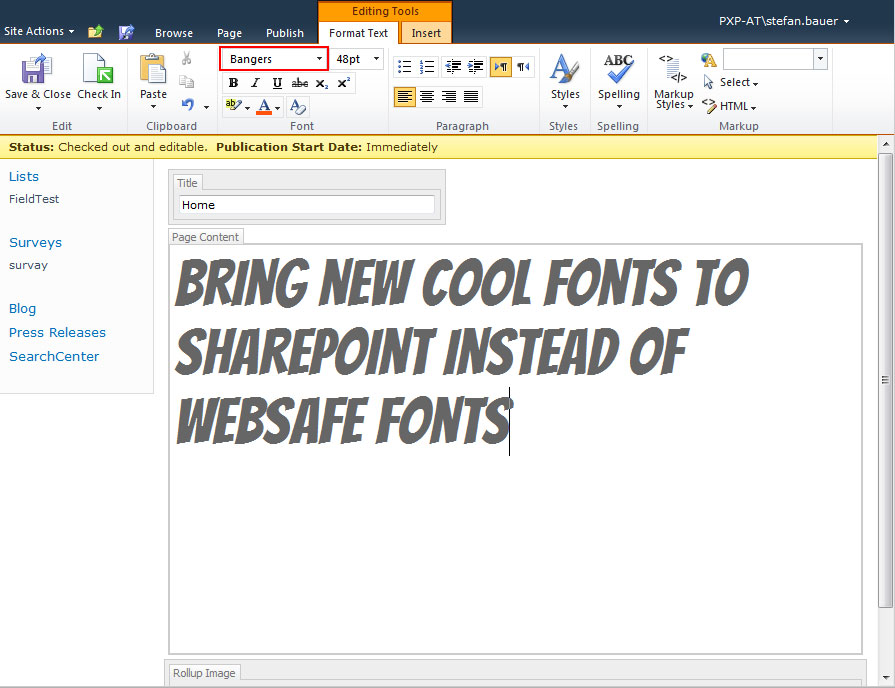Switch to the Browse tab
The image size is (895, 688).
pos(174,33)
